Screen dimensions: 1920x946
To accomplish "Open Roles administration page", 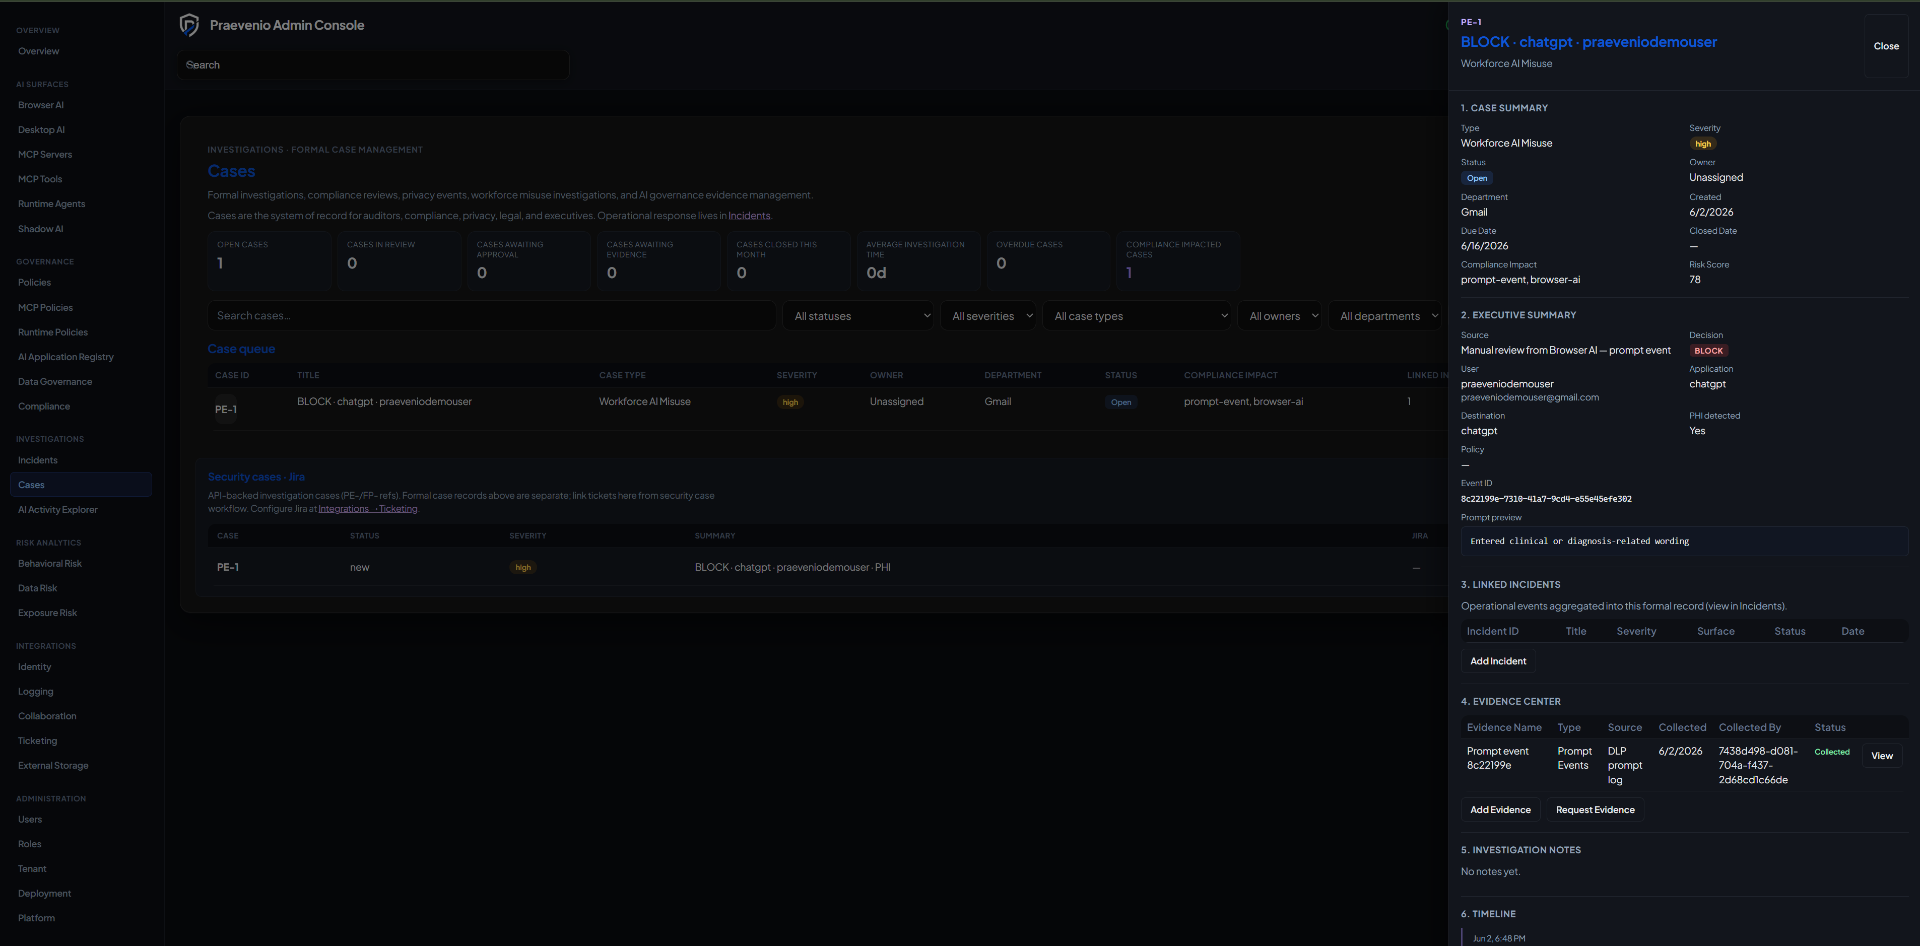I will pos(30,844).
